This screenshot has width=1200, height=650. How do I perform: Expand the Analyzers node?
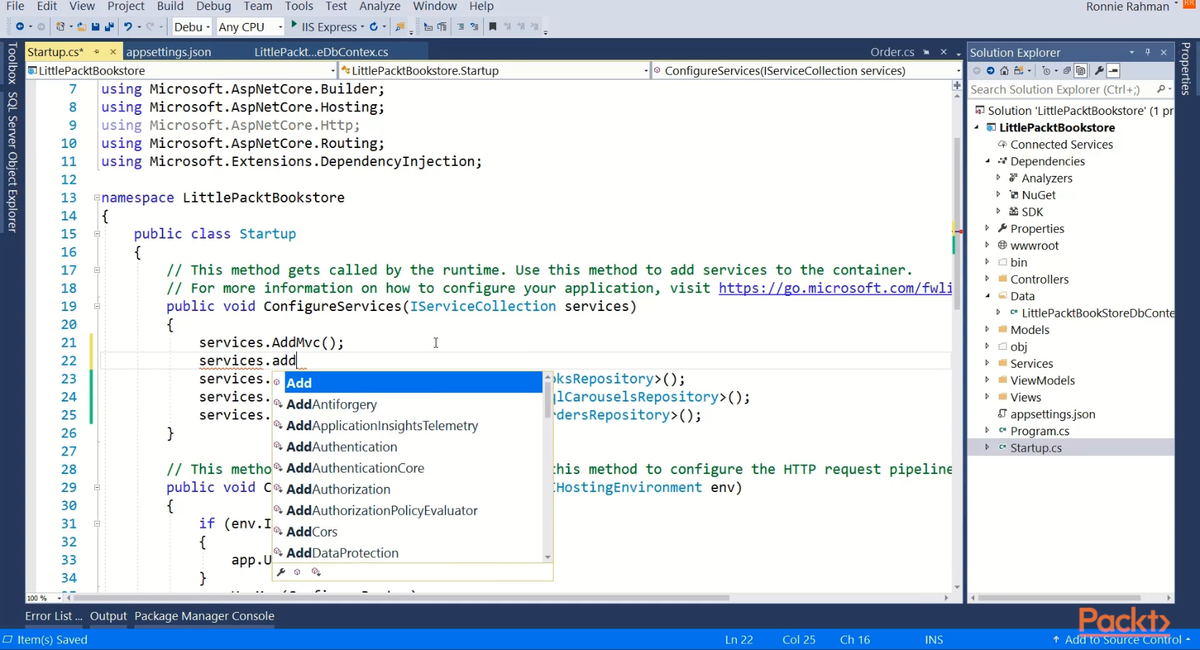(x=998, y=178)
